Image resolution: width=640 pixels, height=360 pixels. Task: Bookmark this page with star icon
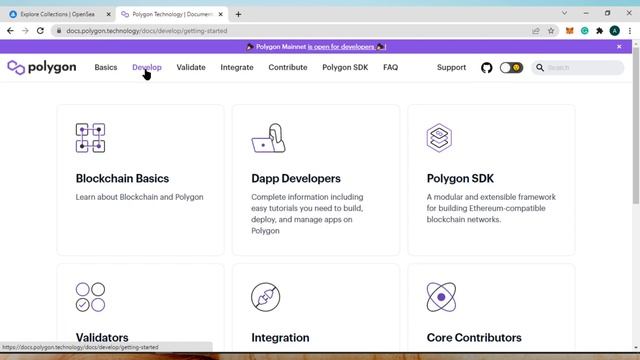coord(551,31)
